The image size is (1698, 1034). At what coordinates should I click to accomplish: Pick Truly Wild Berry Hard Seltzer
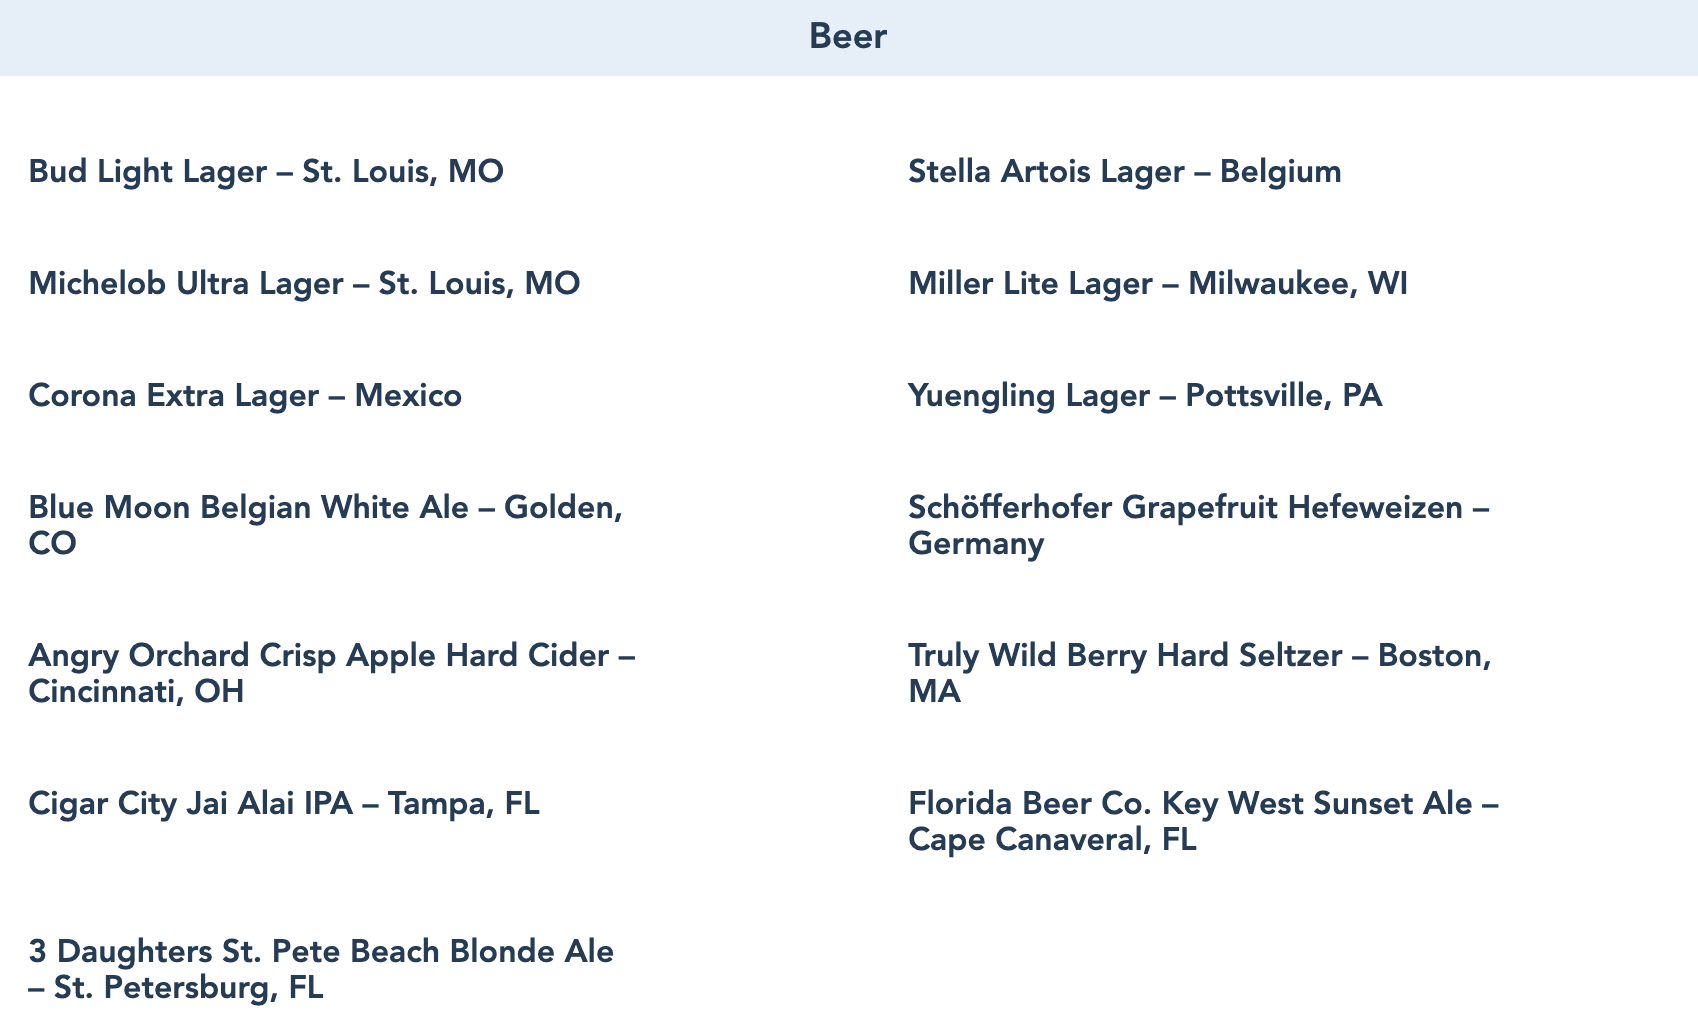point(1199,656)
